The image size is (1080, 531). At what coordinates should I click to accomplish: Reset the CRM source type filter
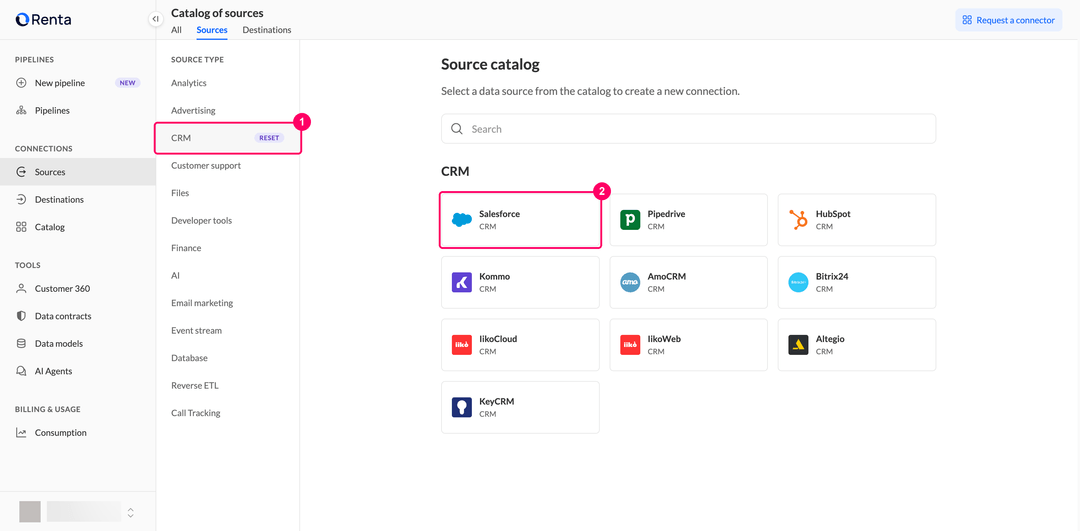[x=269, y=138]
